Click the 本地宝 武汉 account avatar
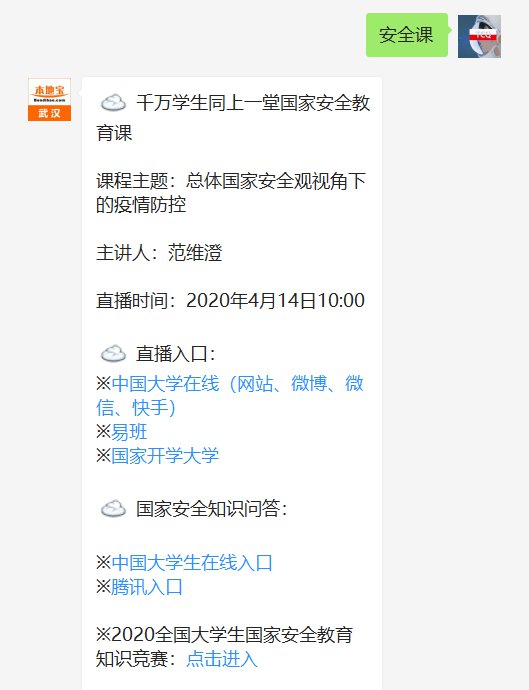This screenshot has height=690, width=529. pyautogui.click(x=49, y=99)
